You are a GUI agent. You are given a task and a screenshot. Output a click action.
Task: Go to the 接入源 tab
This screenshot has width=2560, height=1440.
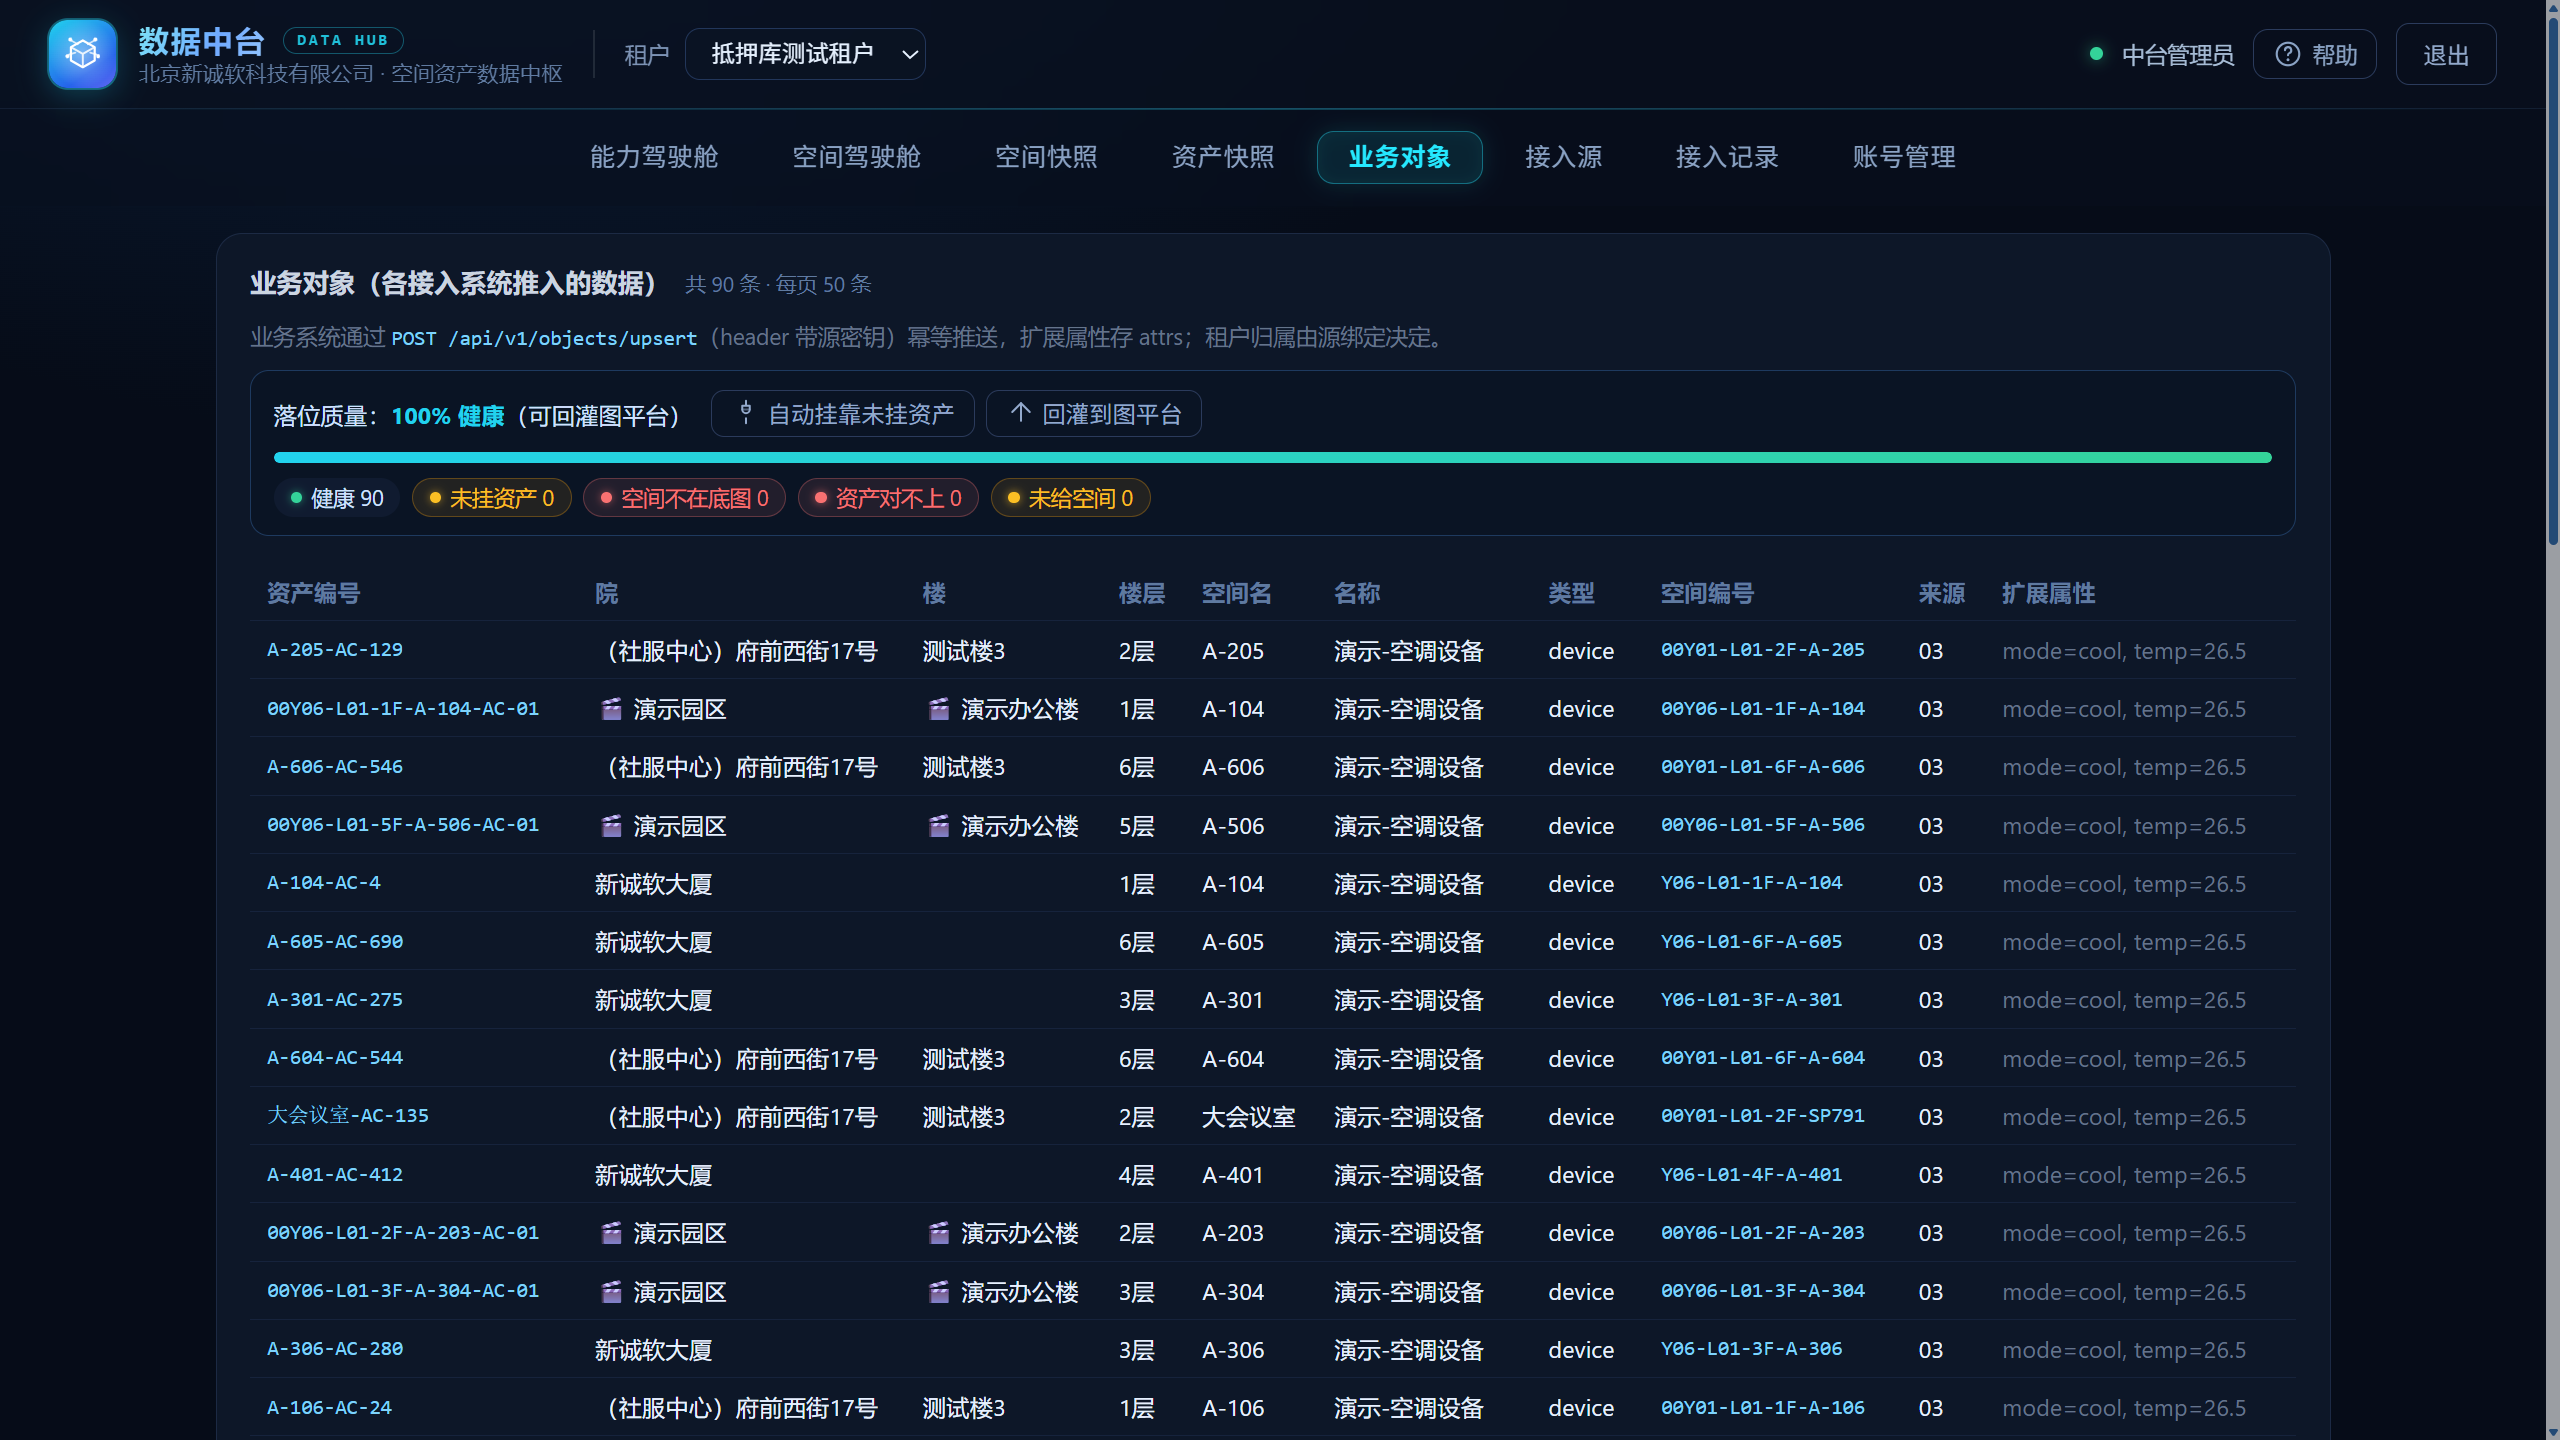(1563, 157)
